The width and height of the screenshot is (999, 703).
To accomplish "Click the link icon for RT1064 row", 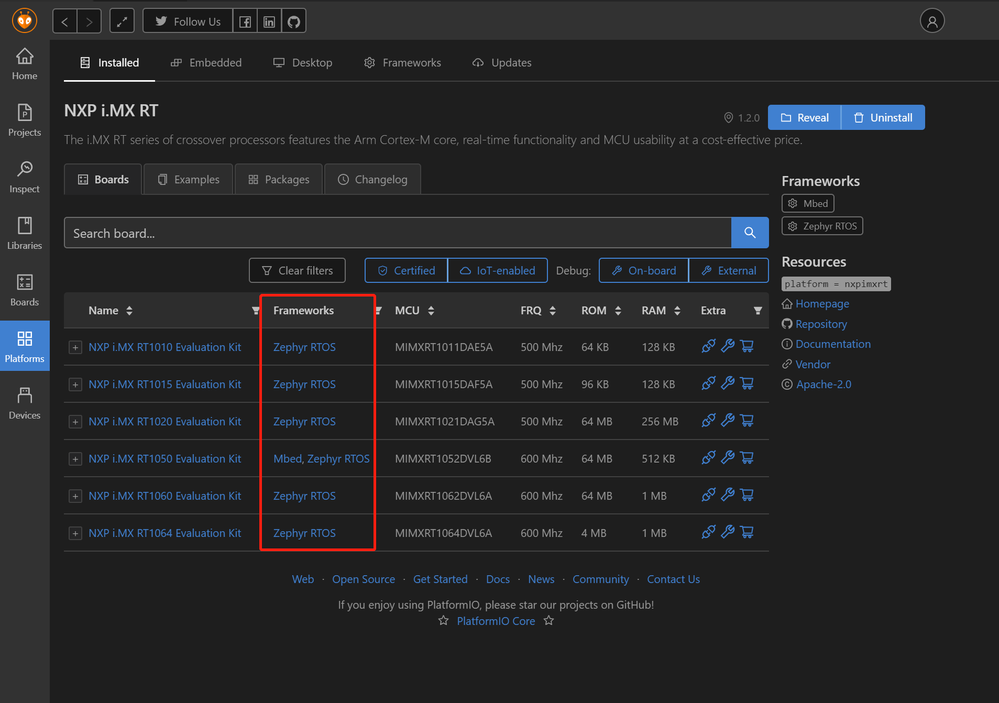I will (708, 532).
